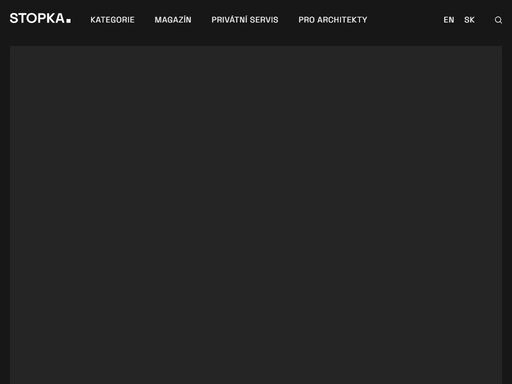
Task: Visit the PRO ARCHITEKTY page
Action: point(333,20)
